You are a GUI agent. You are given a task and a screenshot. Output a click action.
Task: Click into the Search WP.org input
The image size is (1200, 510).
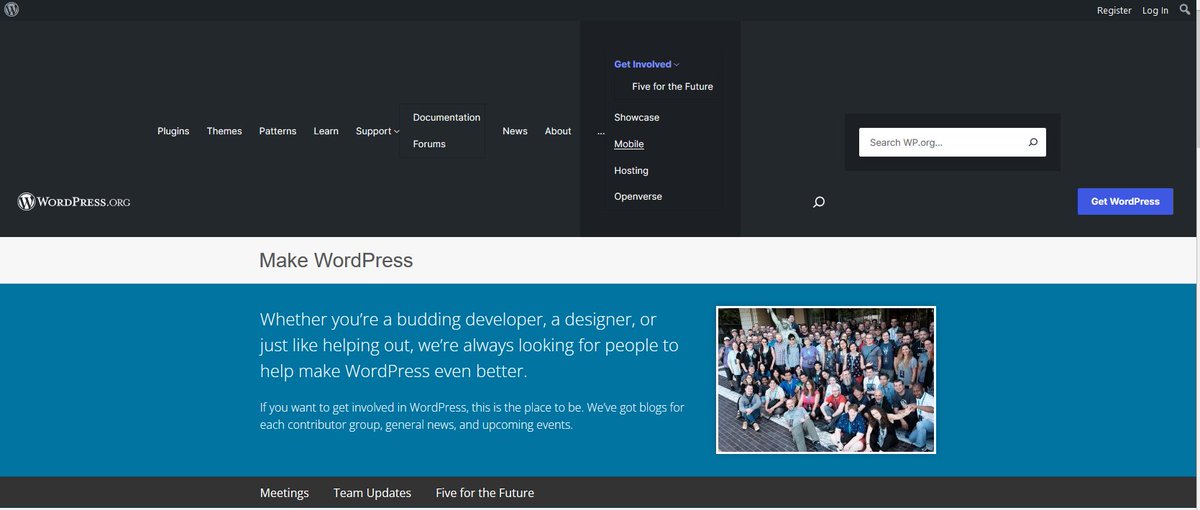(940, 143)
